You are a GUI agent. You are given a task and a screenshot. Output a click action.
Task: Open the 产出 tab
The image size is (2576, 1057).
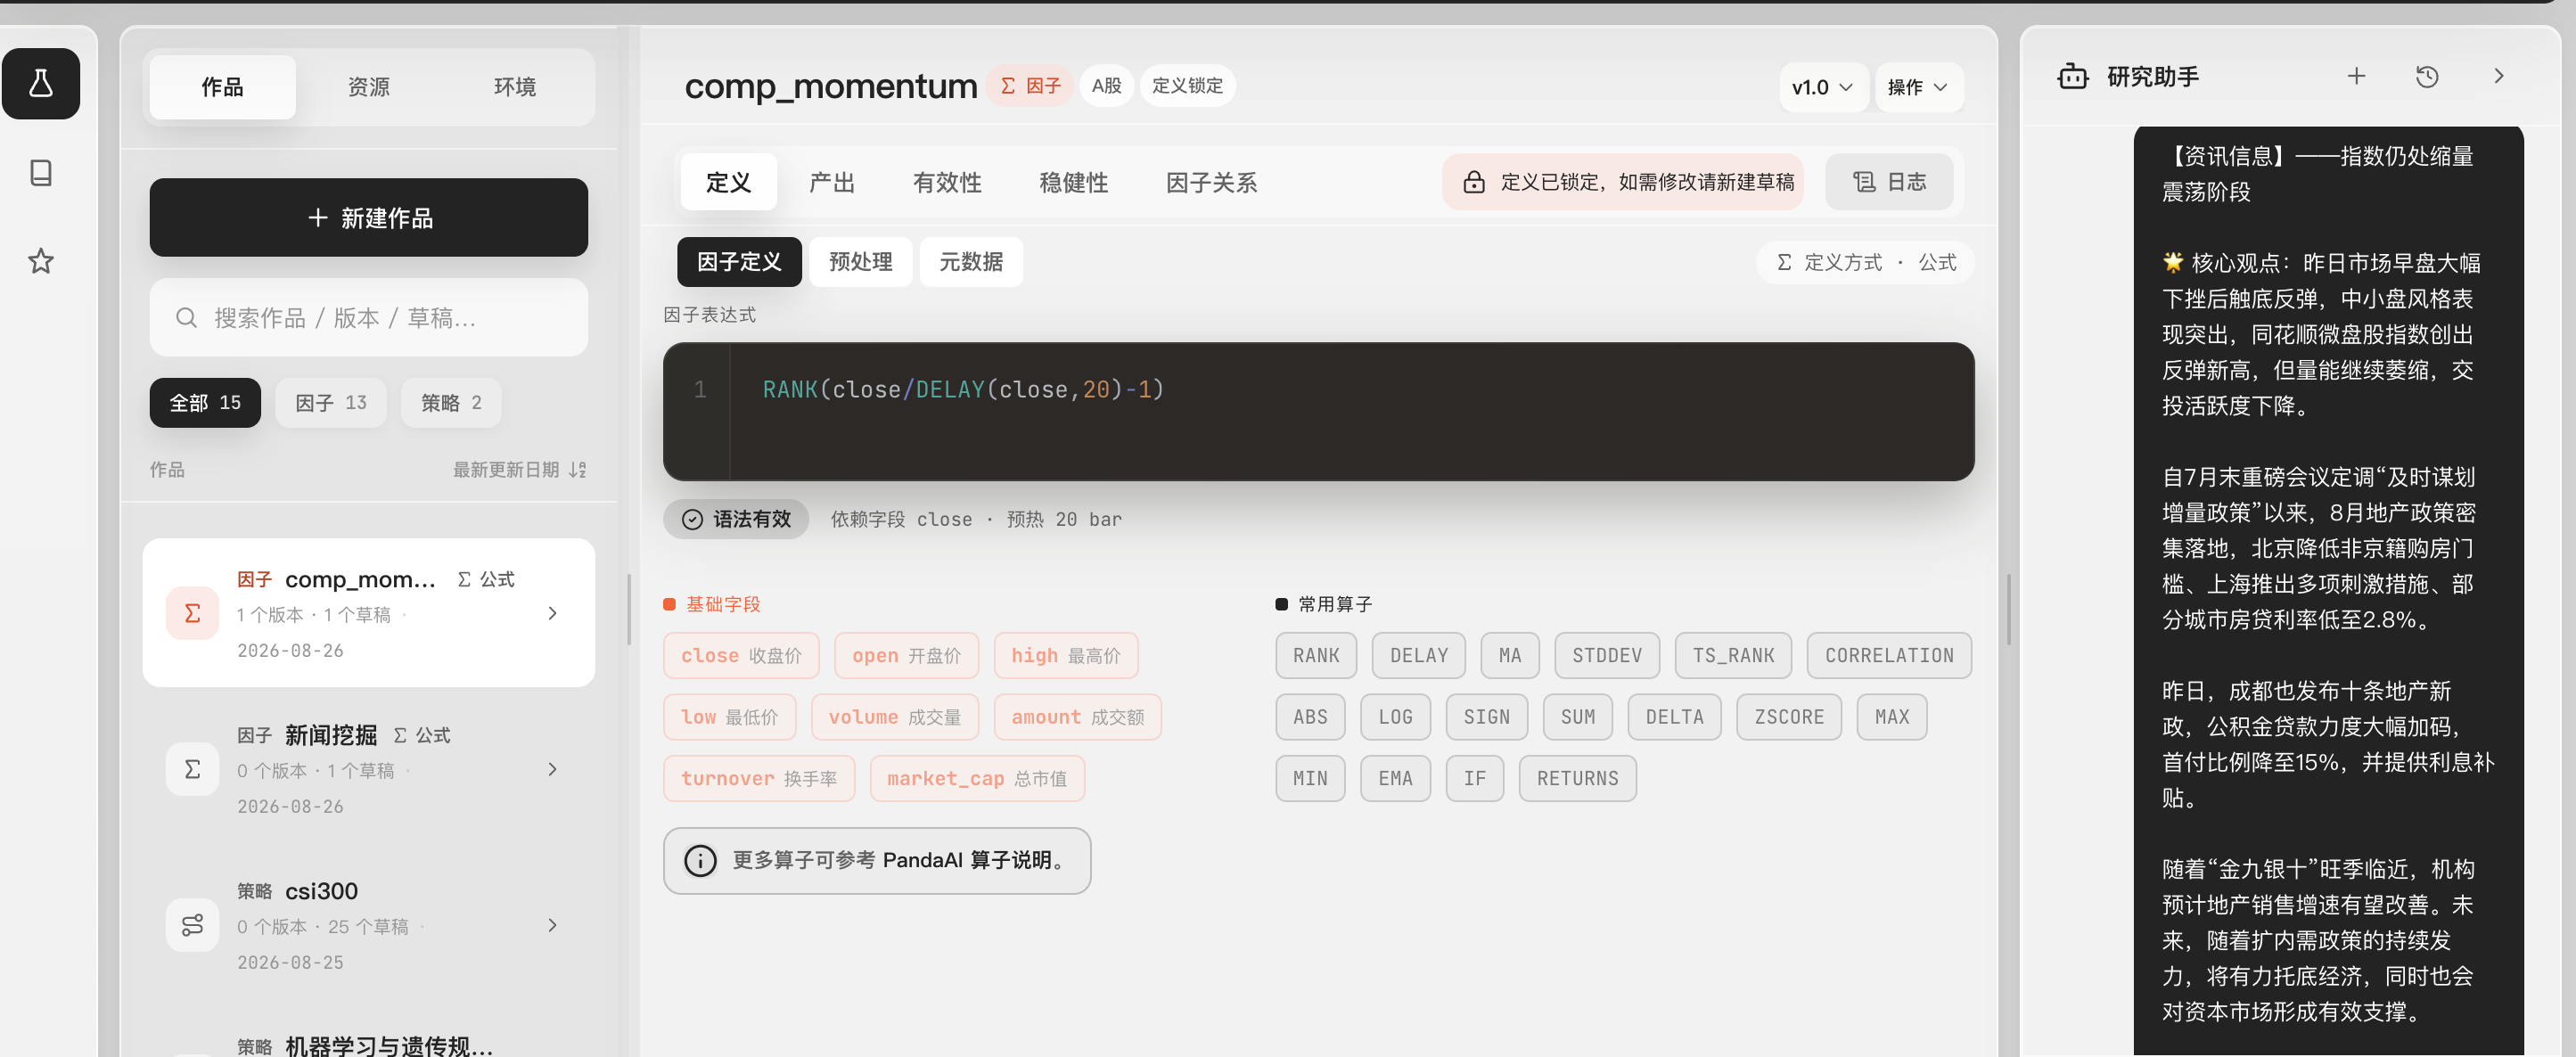[x=831, y=182]
